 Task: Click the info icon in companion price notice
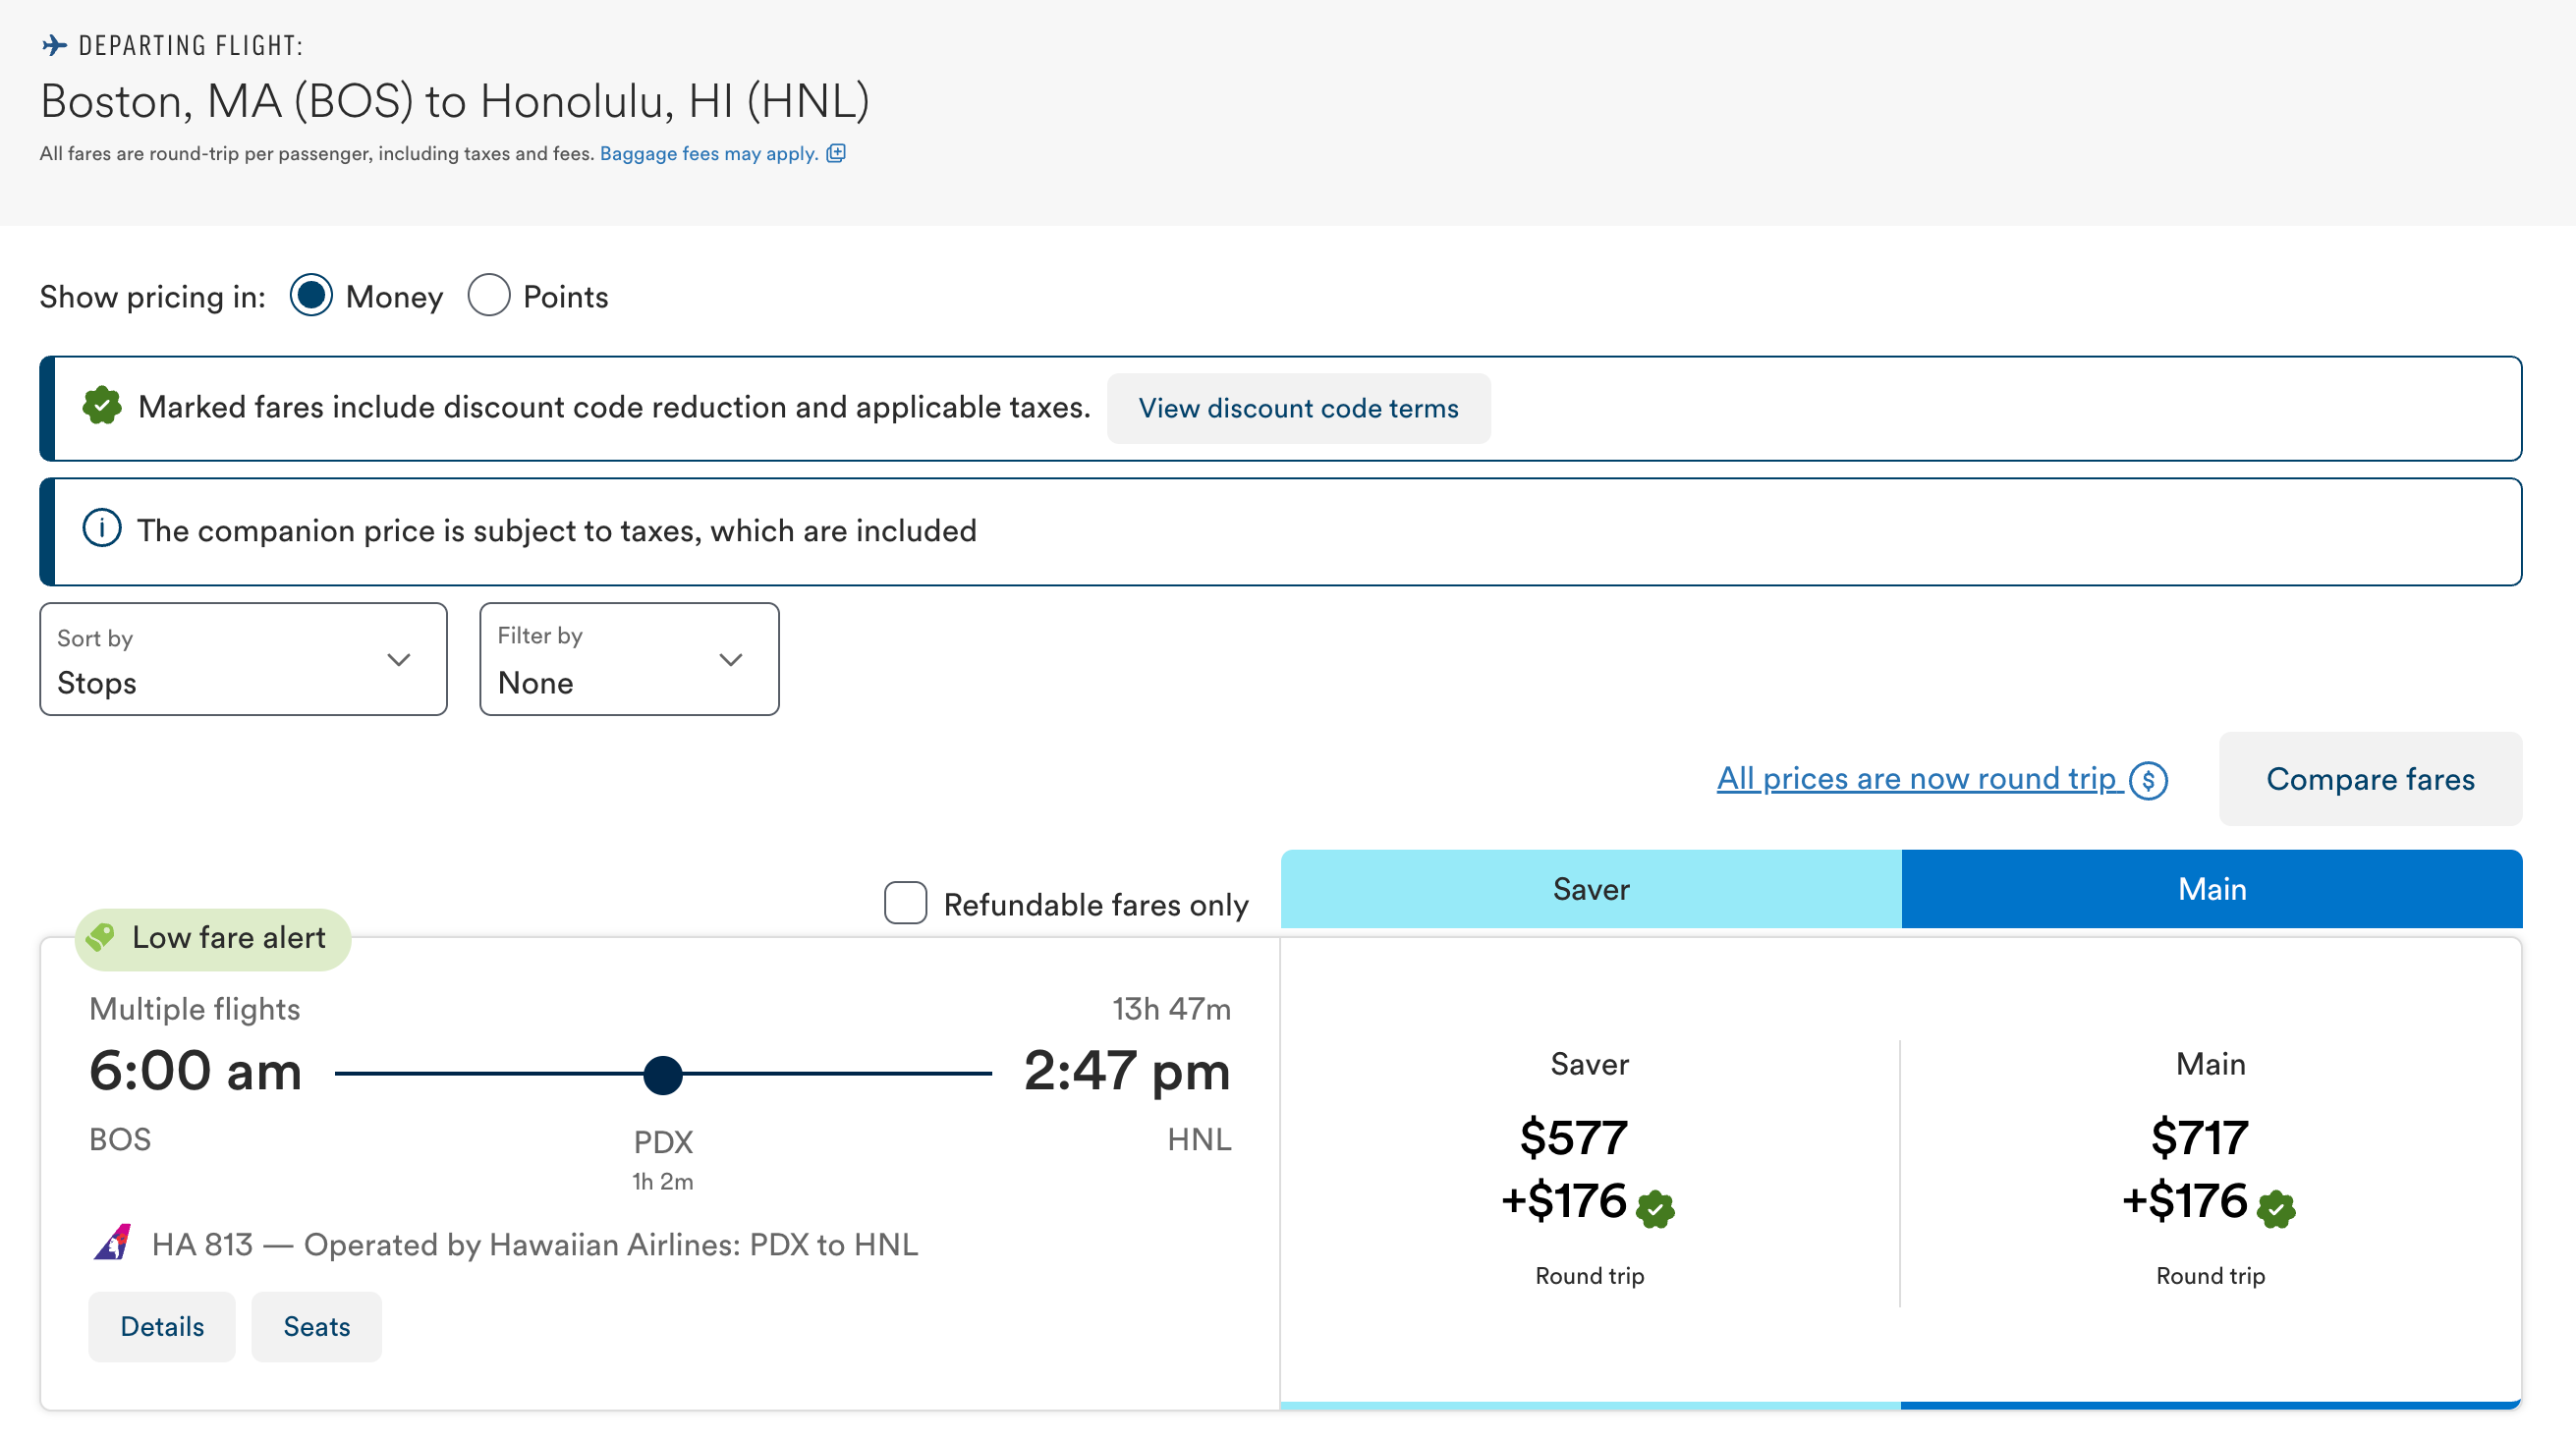click(102, 529)
